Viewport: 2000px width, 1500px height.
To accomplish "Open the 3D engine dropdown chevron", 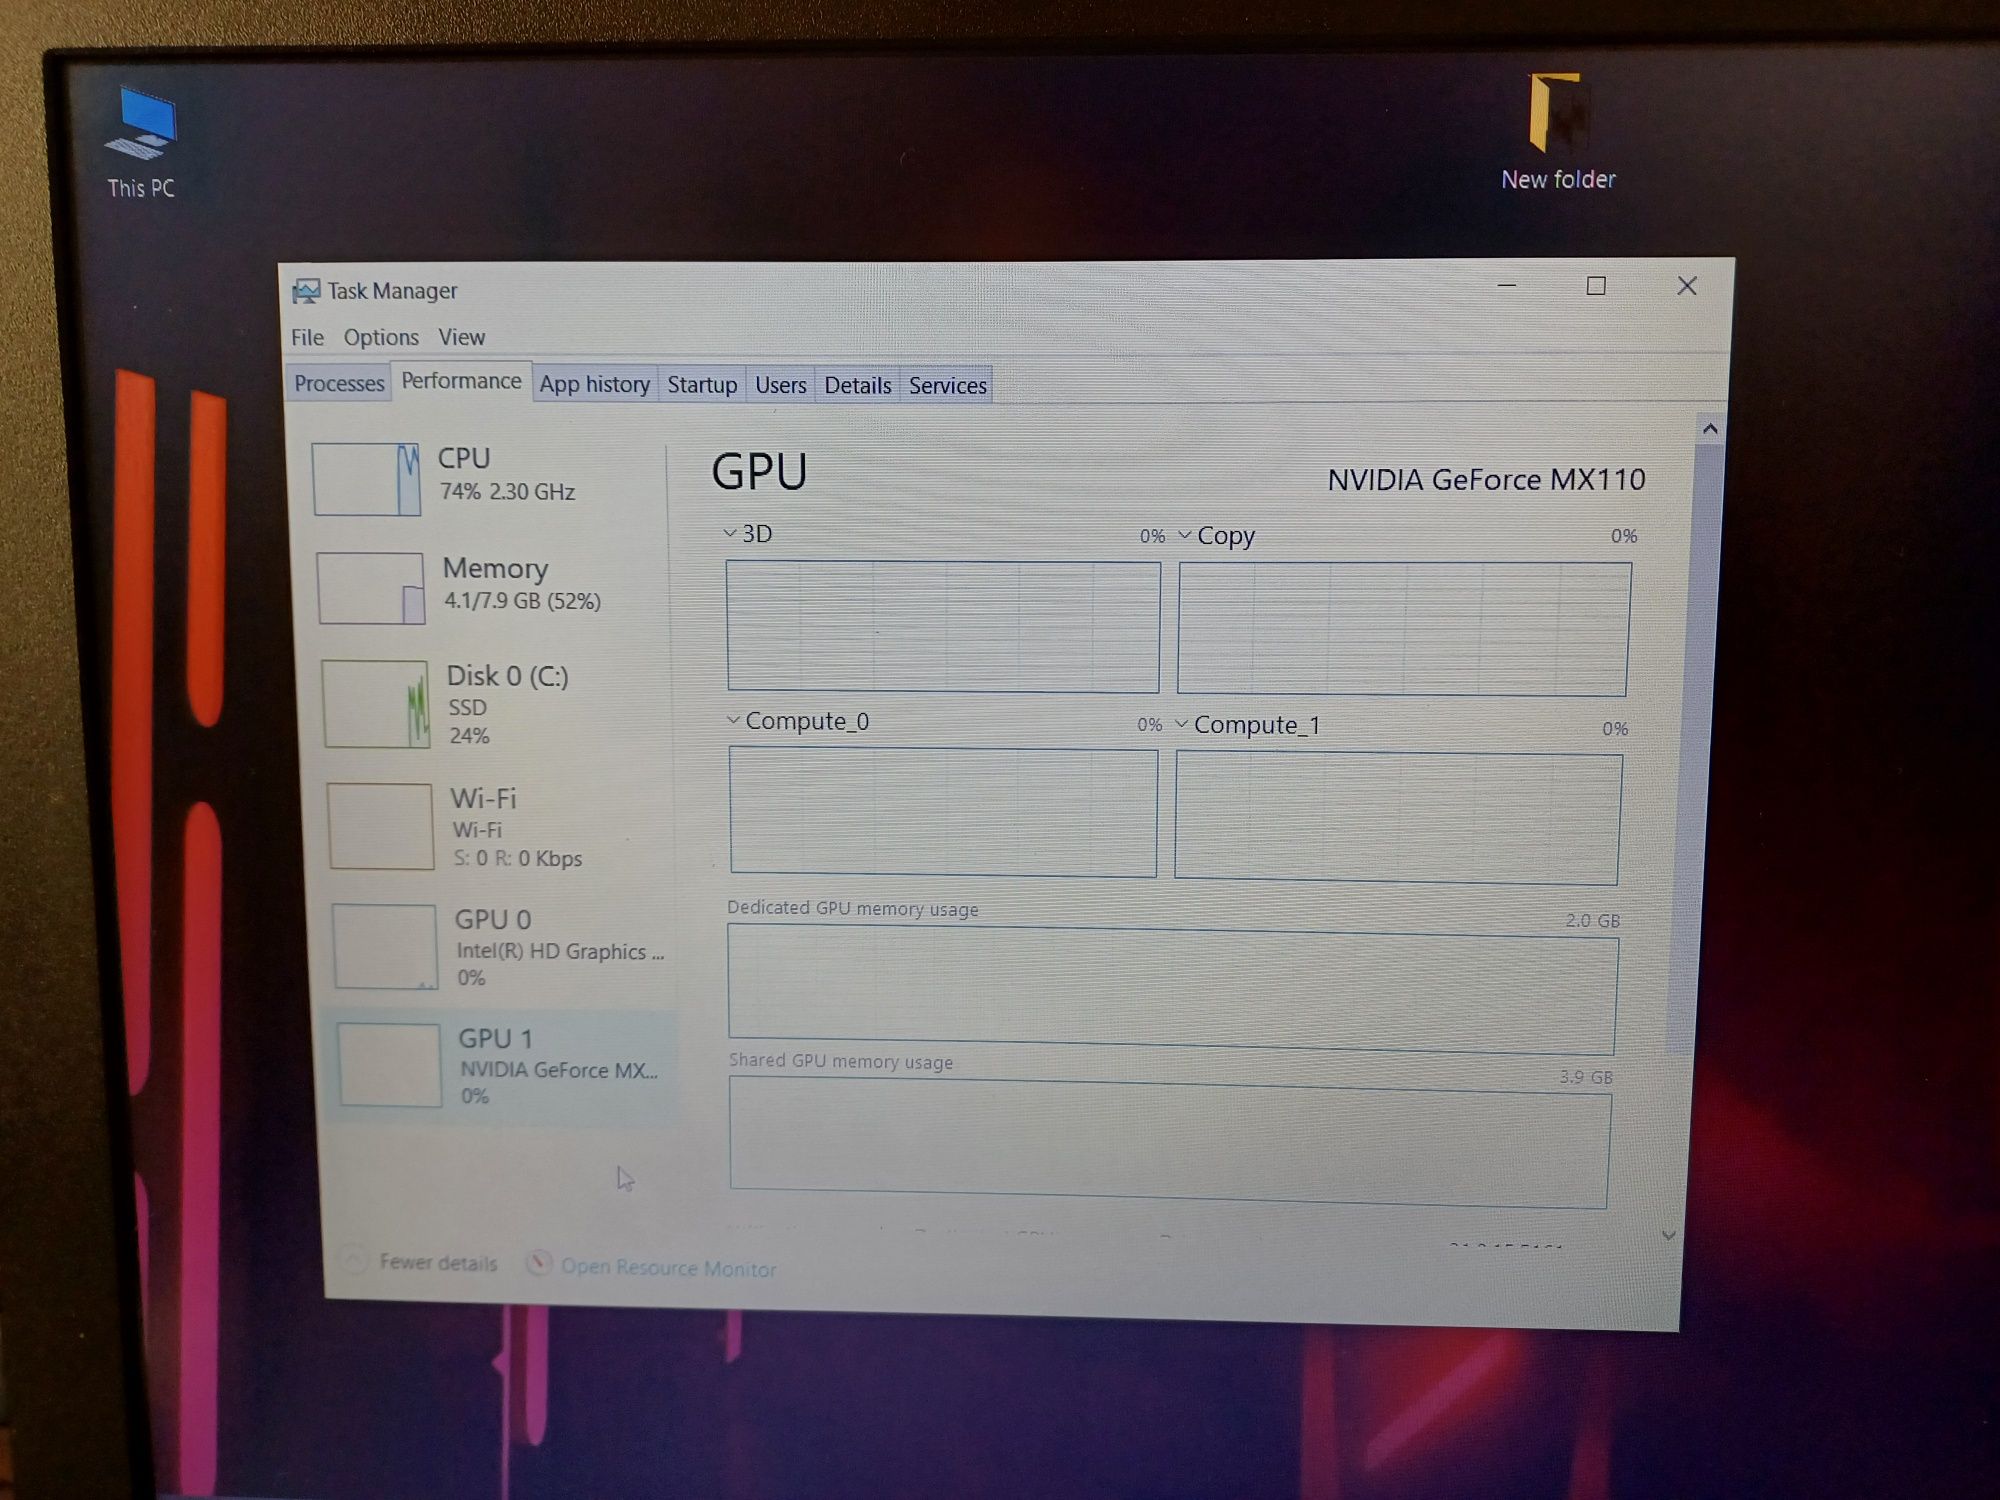I will [730, 534].
